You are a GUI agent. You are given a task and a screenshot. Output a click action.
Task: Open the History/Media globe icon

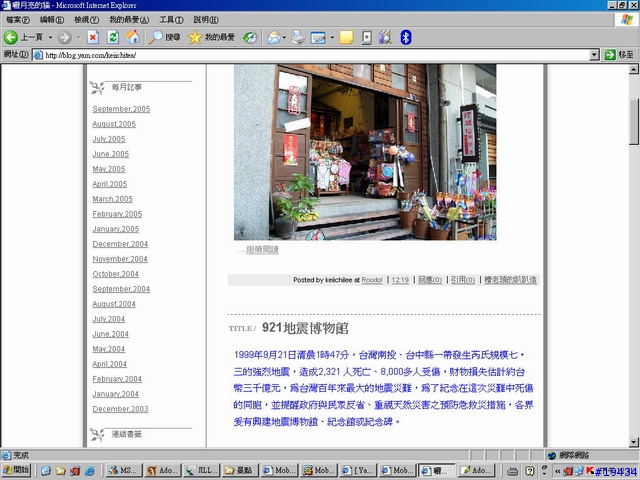point(250,38)
